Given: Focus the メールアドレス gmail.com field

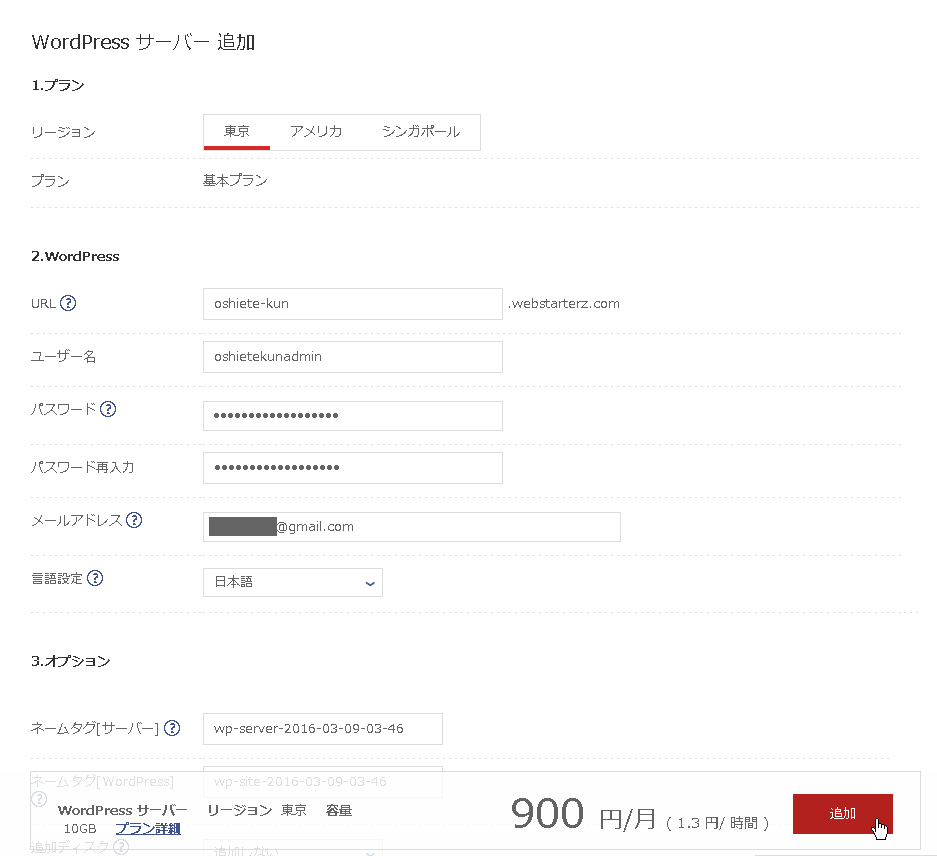Looking at the screenshot, I should (x=412, y=527).
